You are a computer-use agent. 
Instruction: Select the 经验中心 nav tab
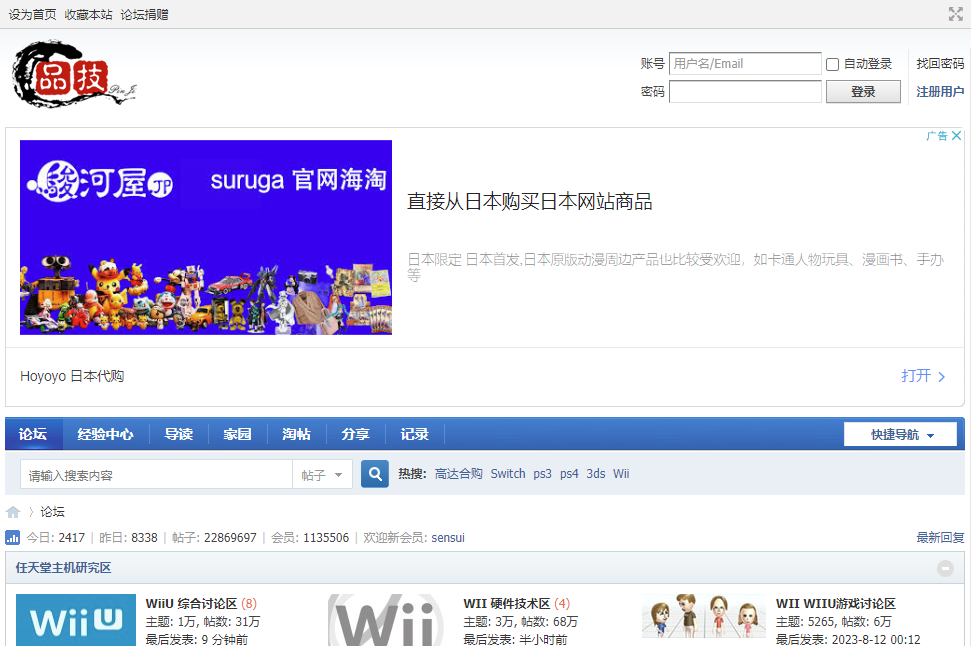pyautogui.click(x=105, y=434)
